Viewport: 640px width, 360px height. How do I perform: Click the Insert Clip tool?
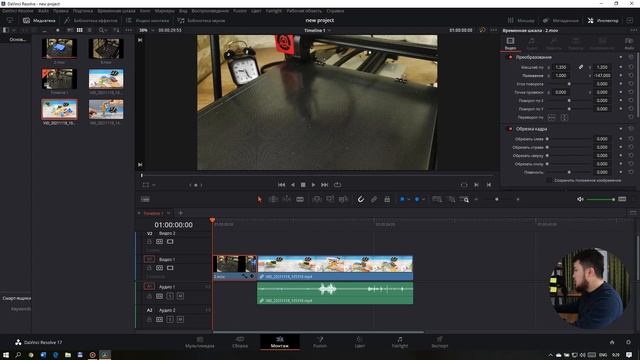[316, 199]
